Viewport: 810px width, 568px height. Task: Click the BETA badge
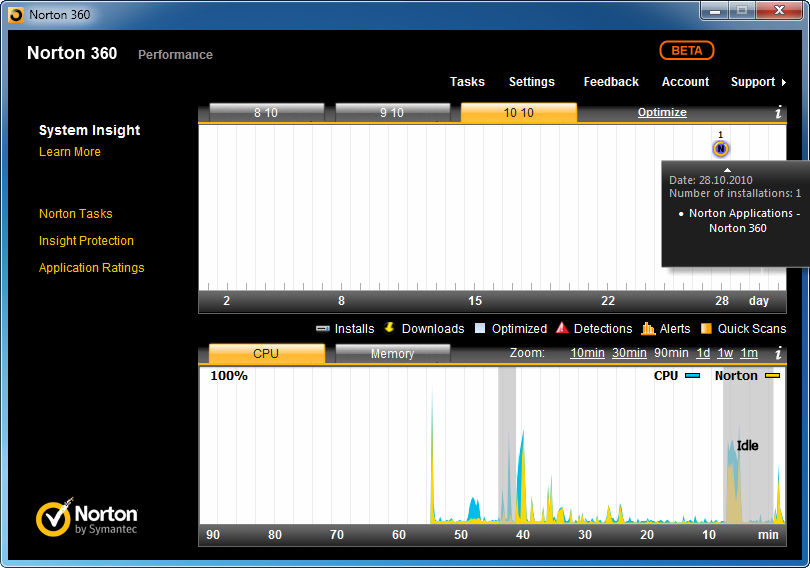pos(687,51)
